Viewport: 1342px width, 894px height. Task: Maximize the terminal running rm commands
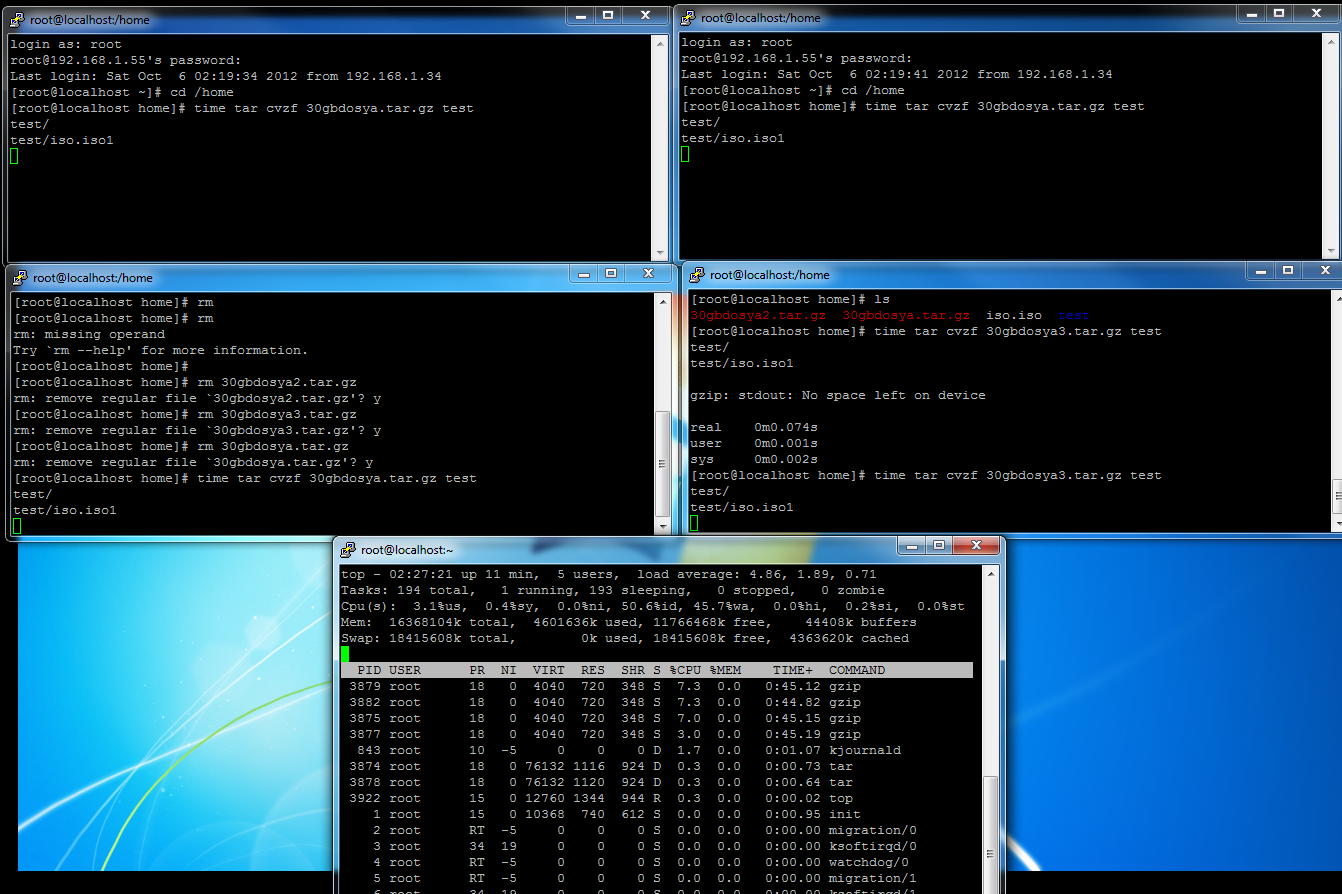click(611, 273)
